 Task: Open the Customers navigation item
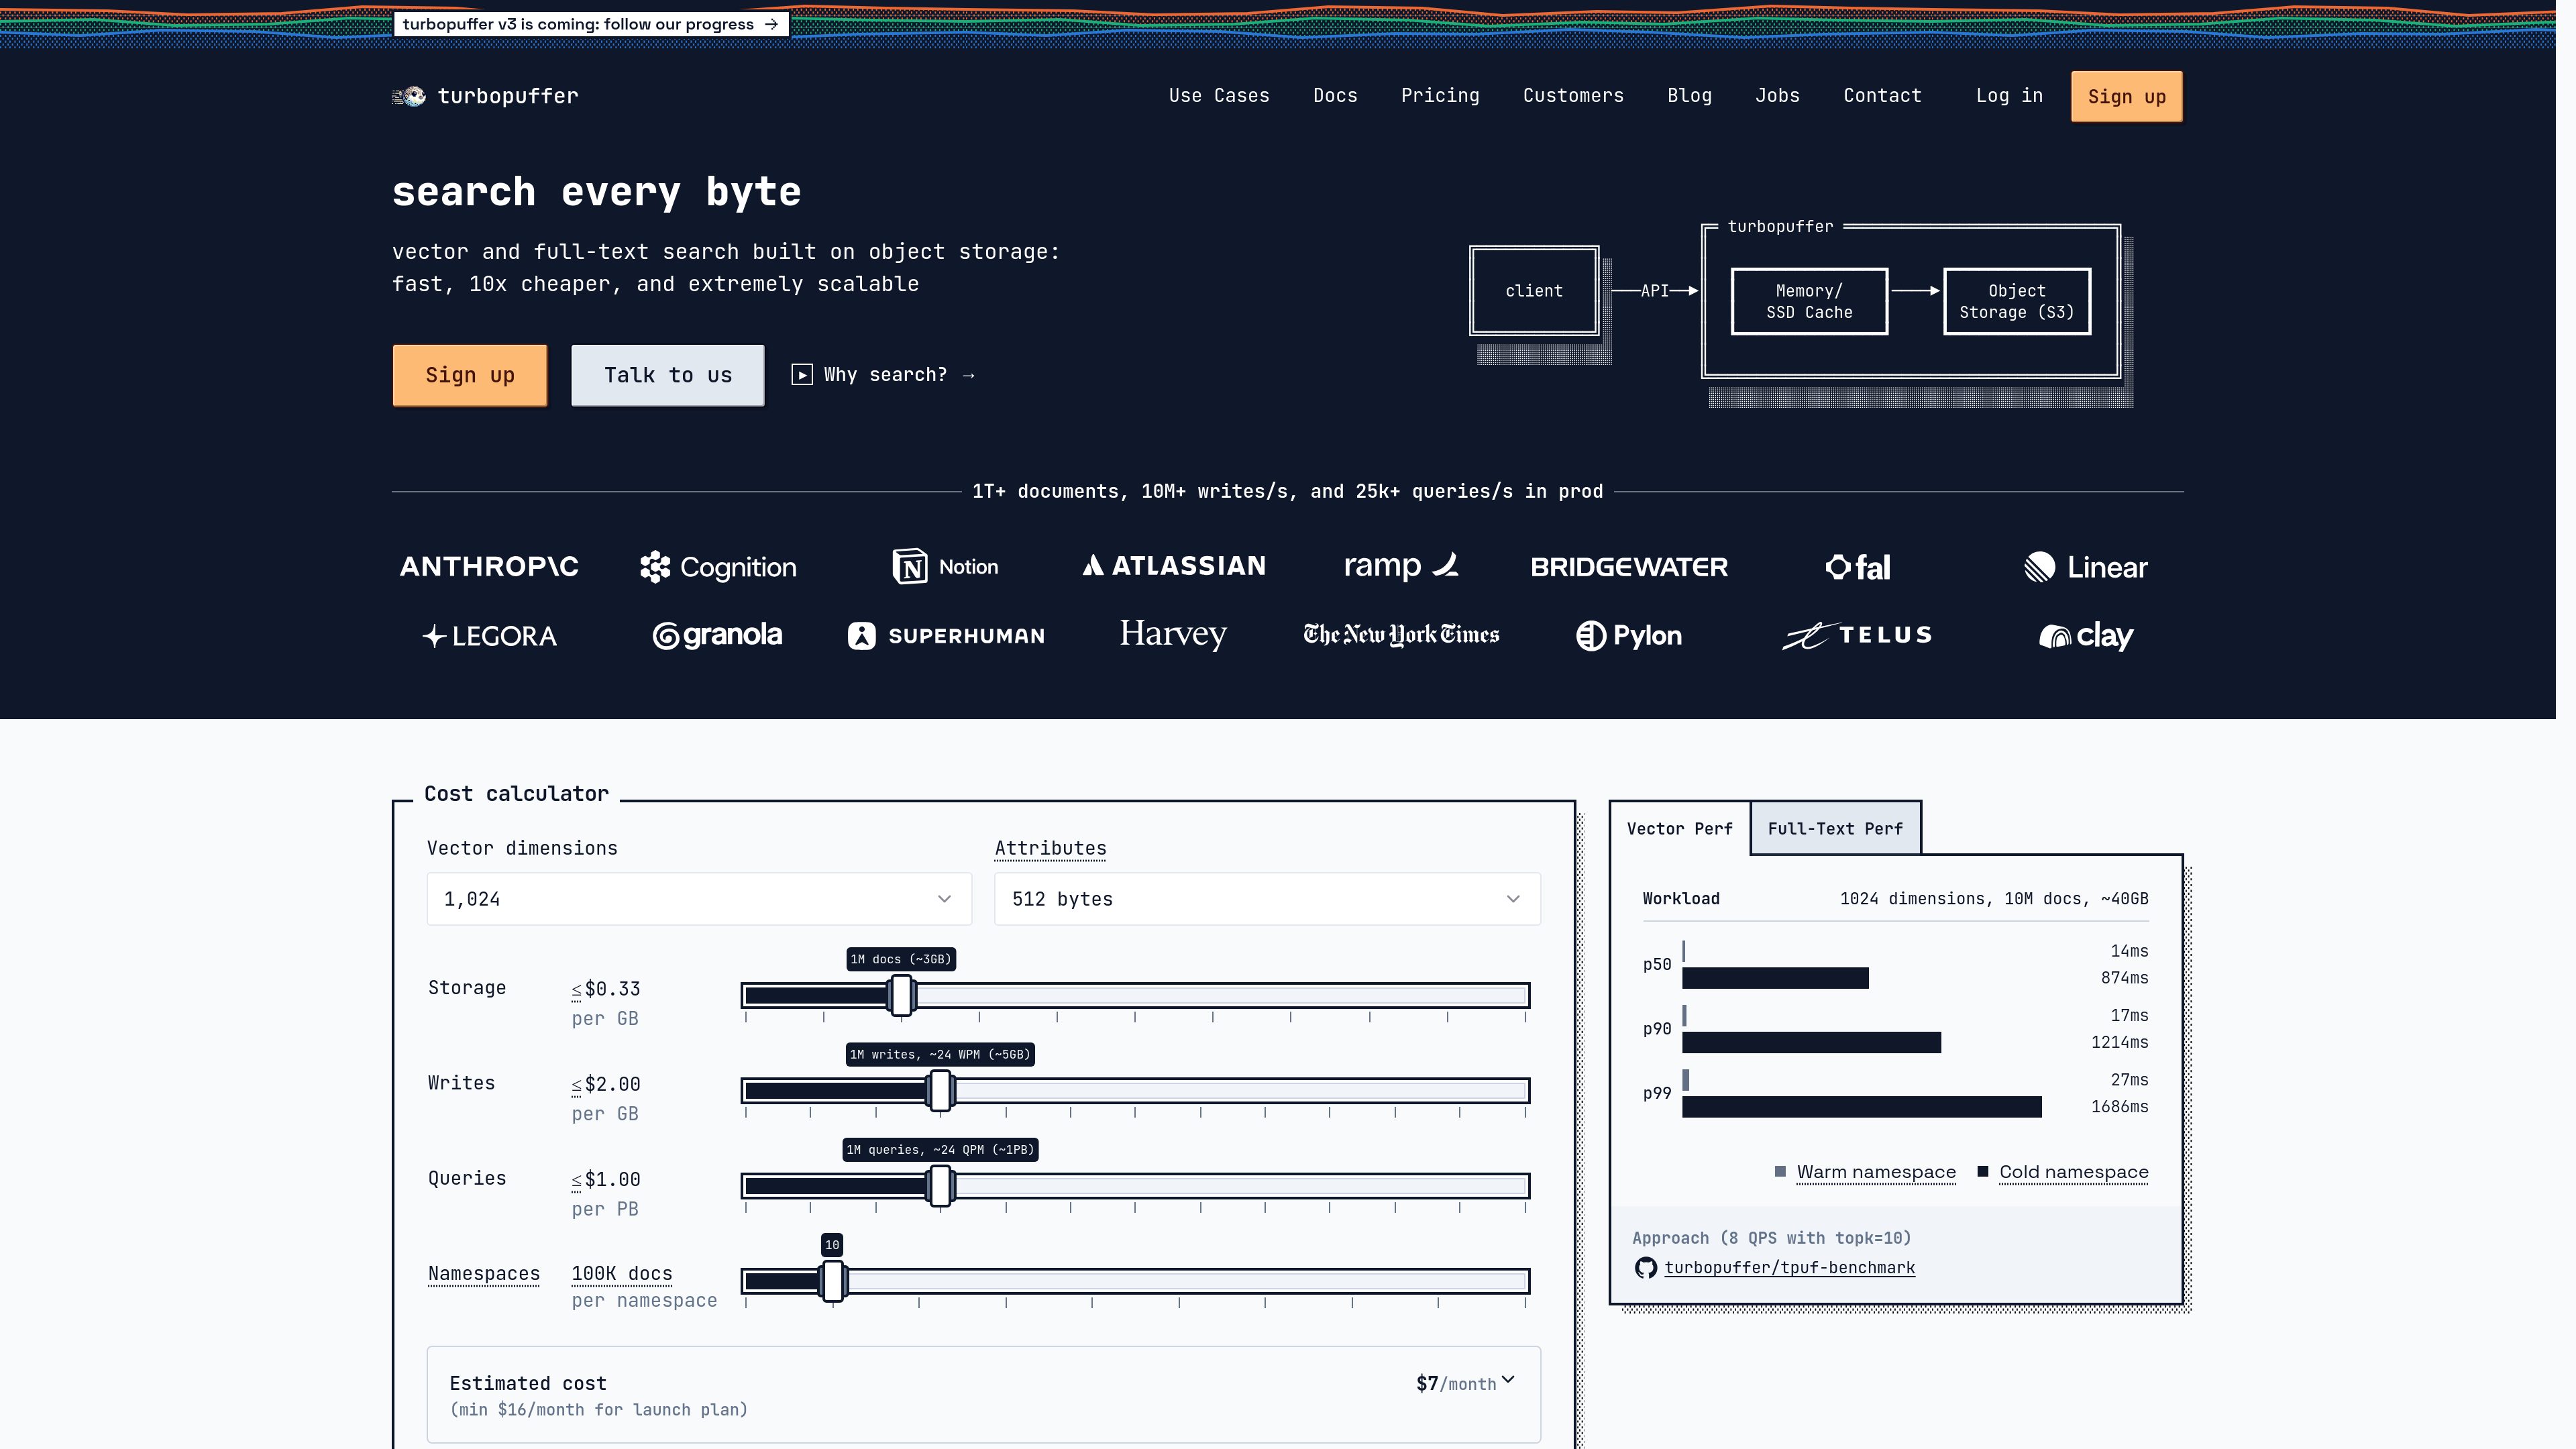(1573, 96)
